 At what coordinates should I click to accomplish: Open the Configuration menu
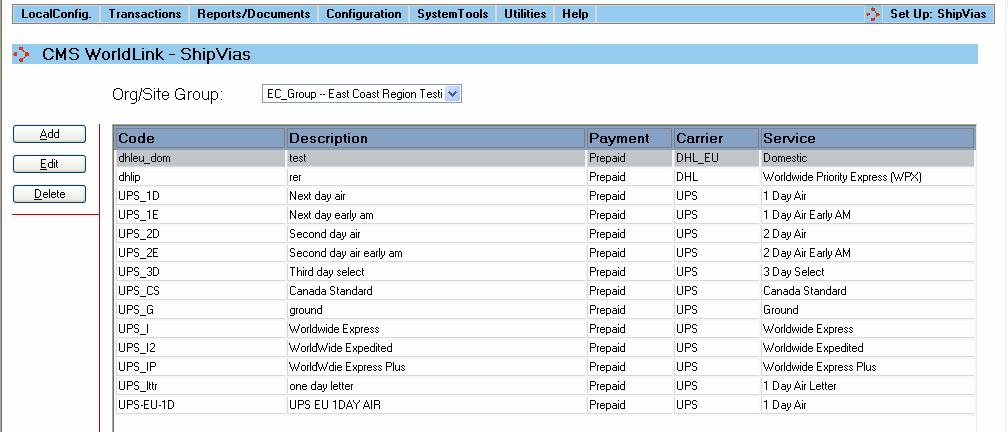[x=364, y=14]
